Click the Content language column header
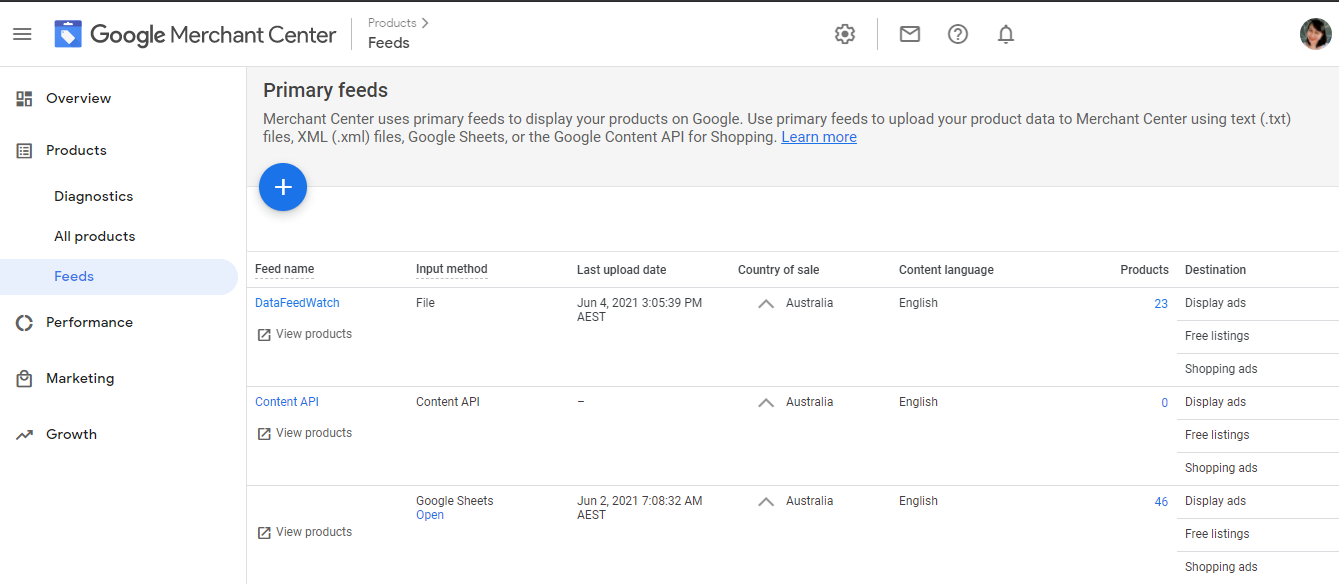Image resolution: width=1339 pixels, height=584 pixels. pyautogui.click(x=946, y=270)
